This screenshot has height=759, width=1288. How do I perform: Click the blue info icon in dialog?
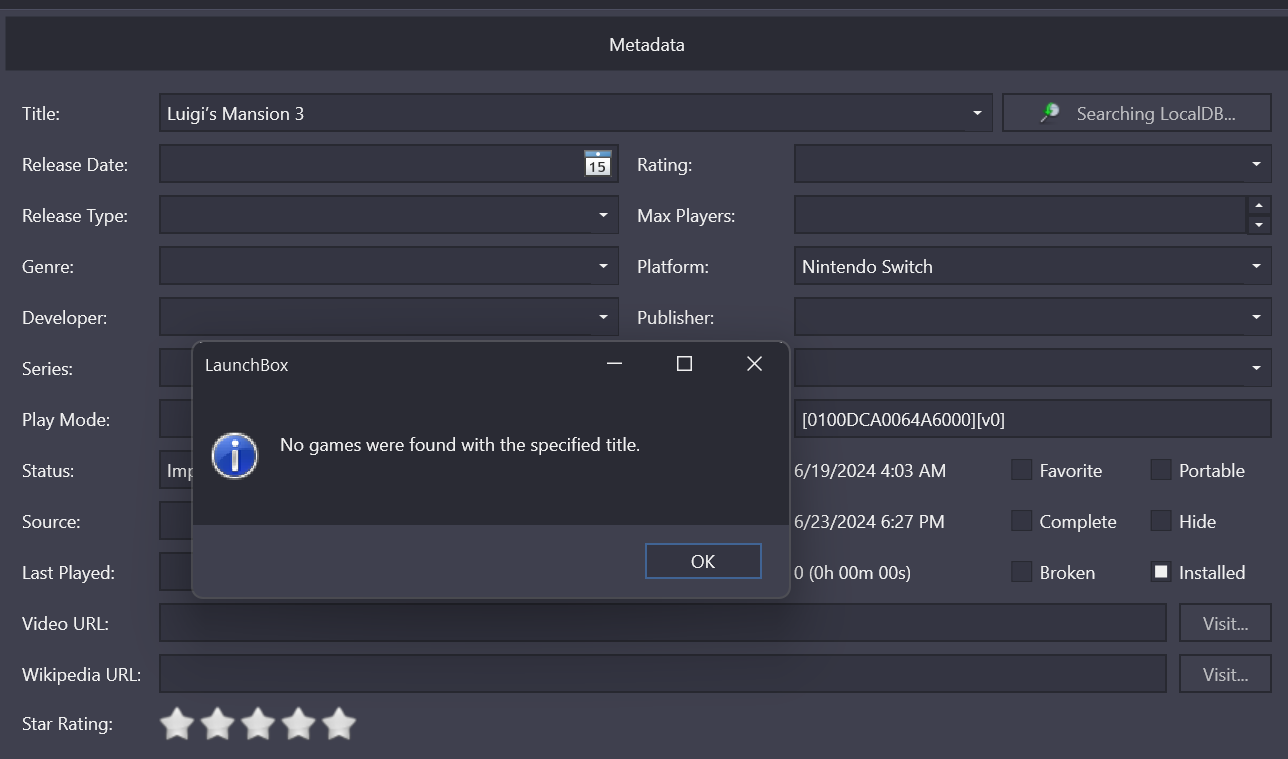pos(235,456)
